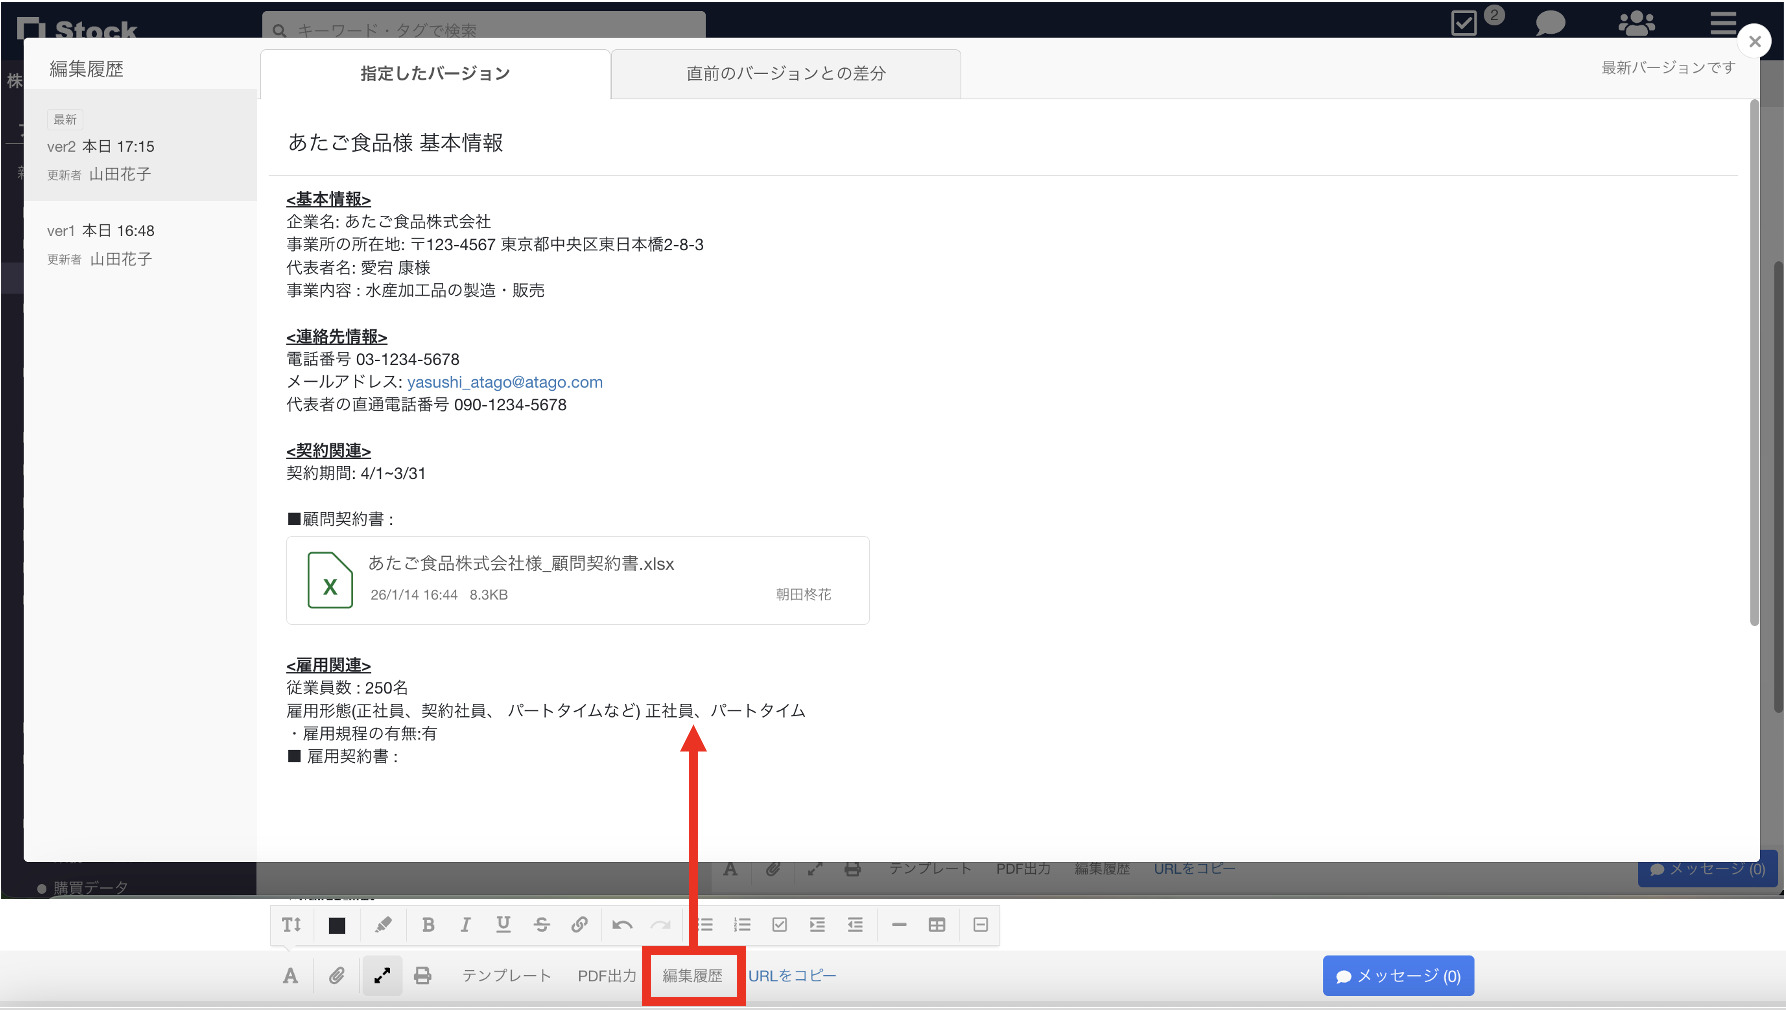Select the text size tool in the editor toolbar
This screenshot has width=1786, height=1010.
click(x=290, y=925)
